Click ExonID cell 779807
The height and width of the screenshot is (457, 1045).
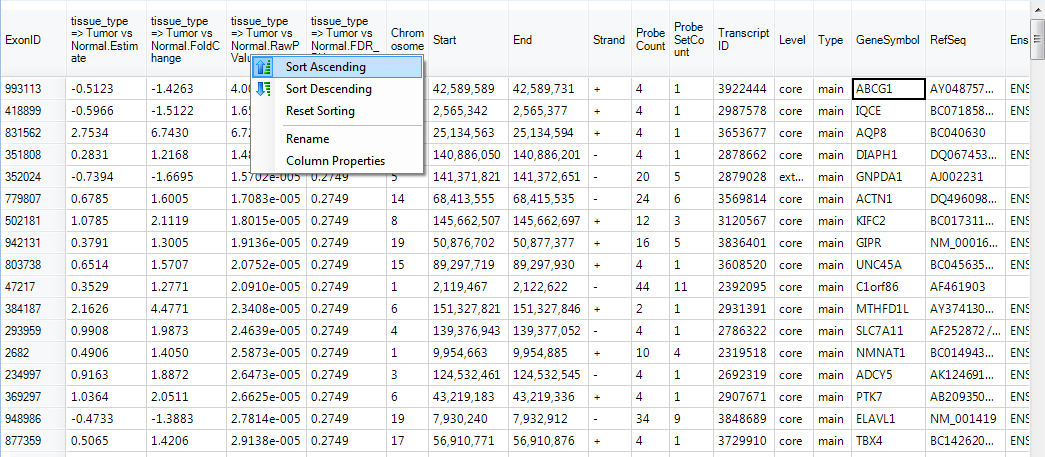(33, 199)
